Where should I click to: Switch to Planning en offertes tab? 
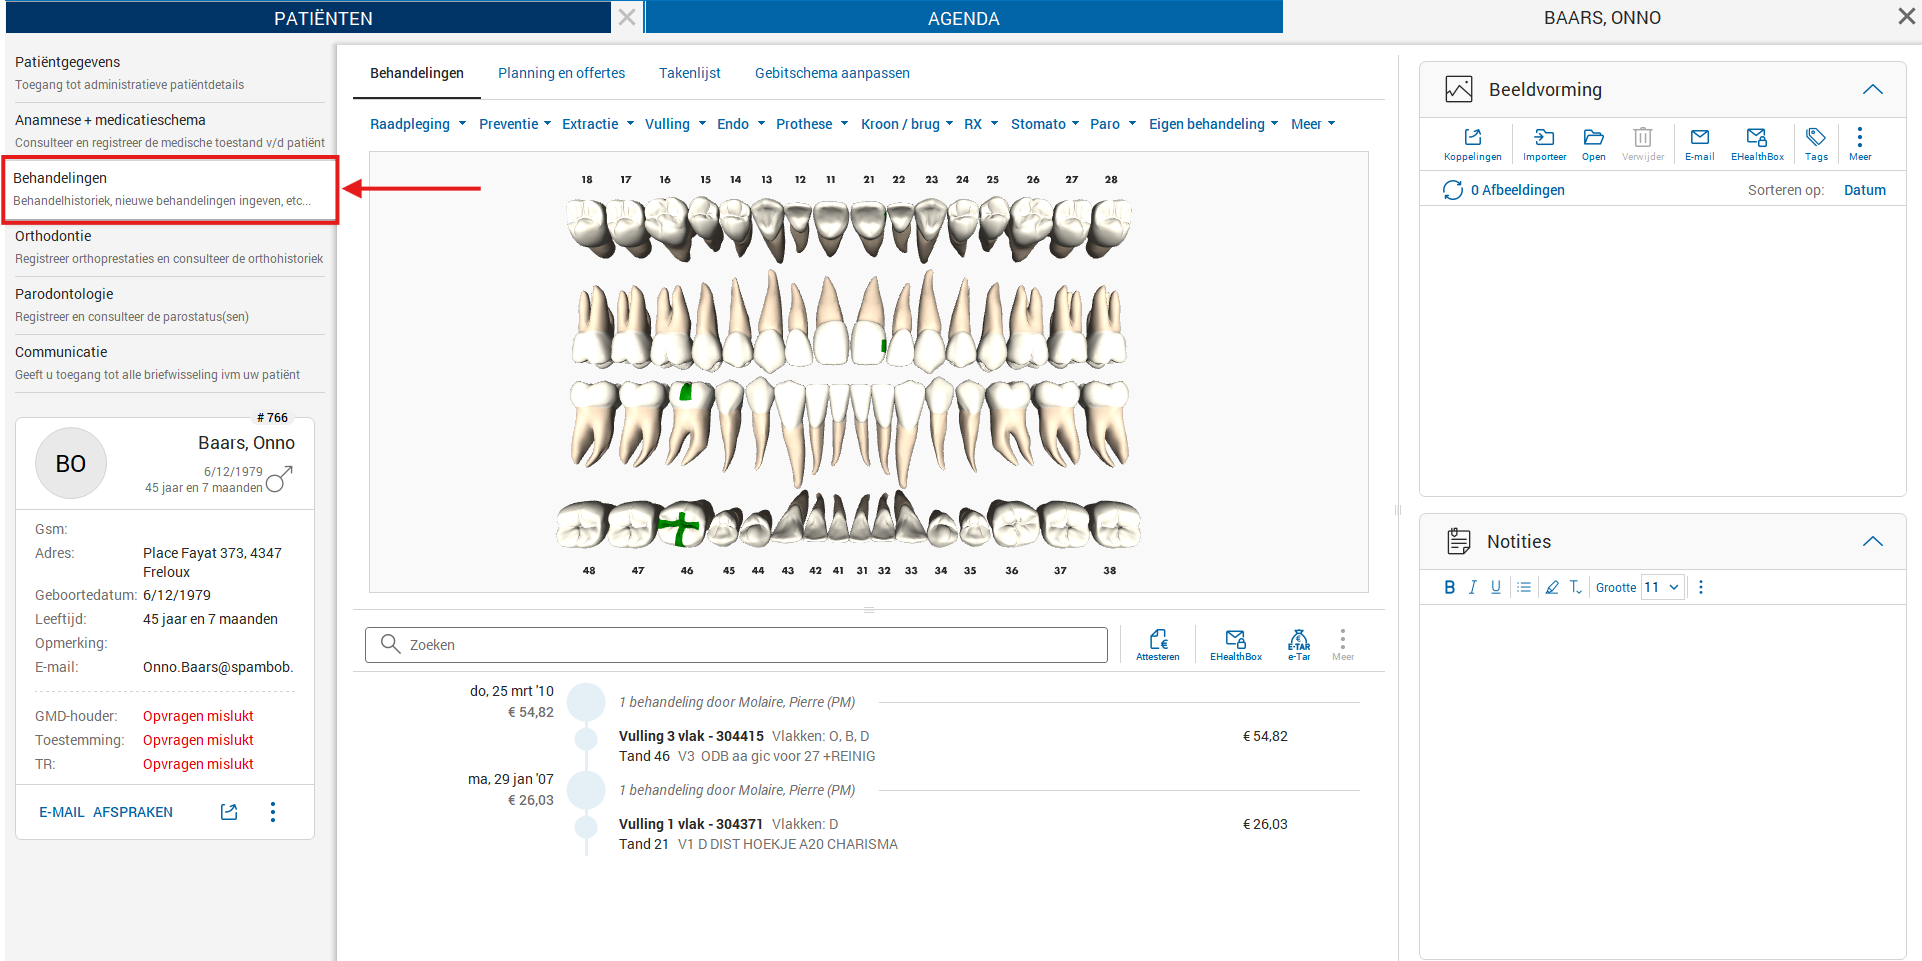click(x=561, y=73)
